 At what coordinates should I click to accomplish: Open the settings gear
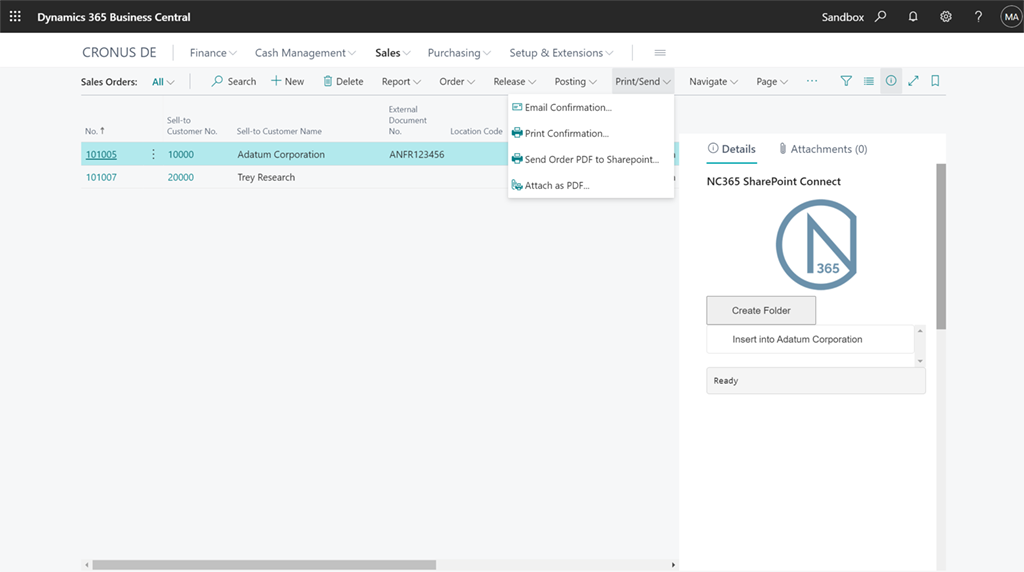coord(946,16)
